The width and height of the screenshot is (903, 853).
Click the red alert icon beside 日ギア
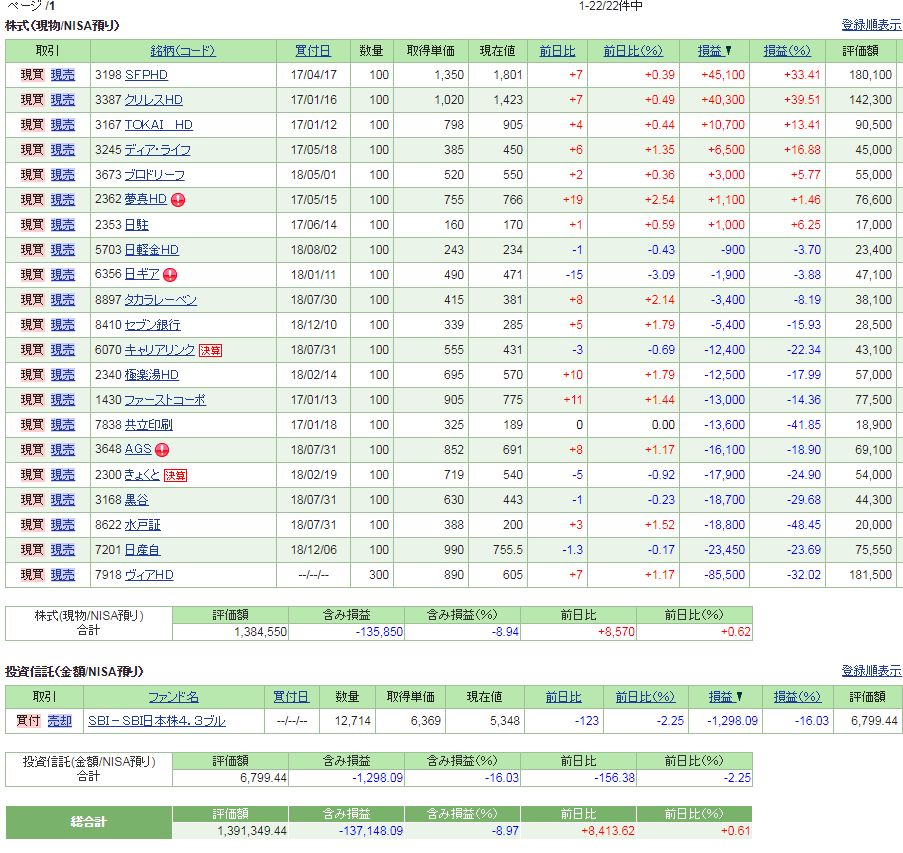170,275
